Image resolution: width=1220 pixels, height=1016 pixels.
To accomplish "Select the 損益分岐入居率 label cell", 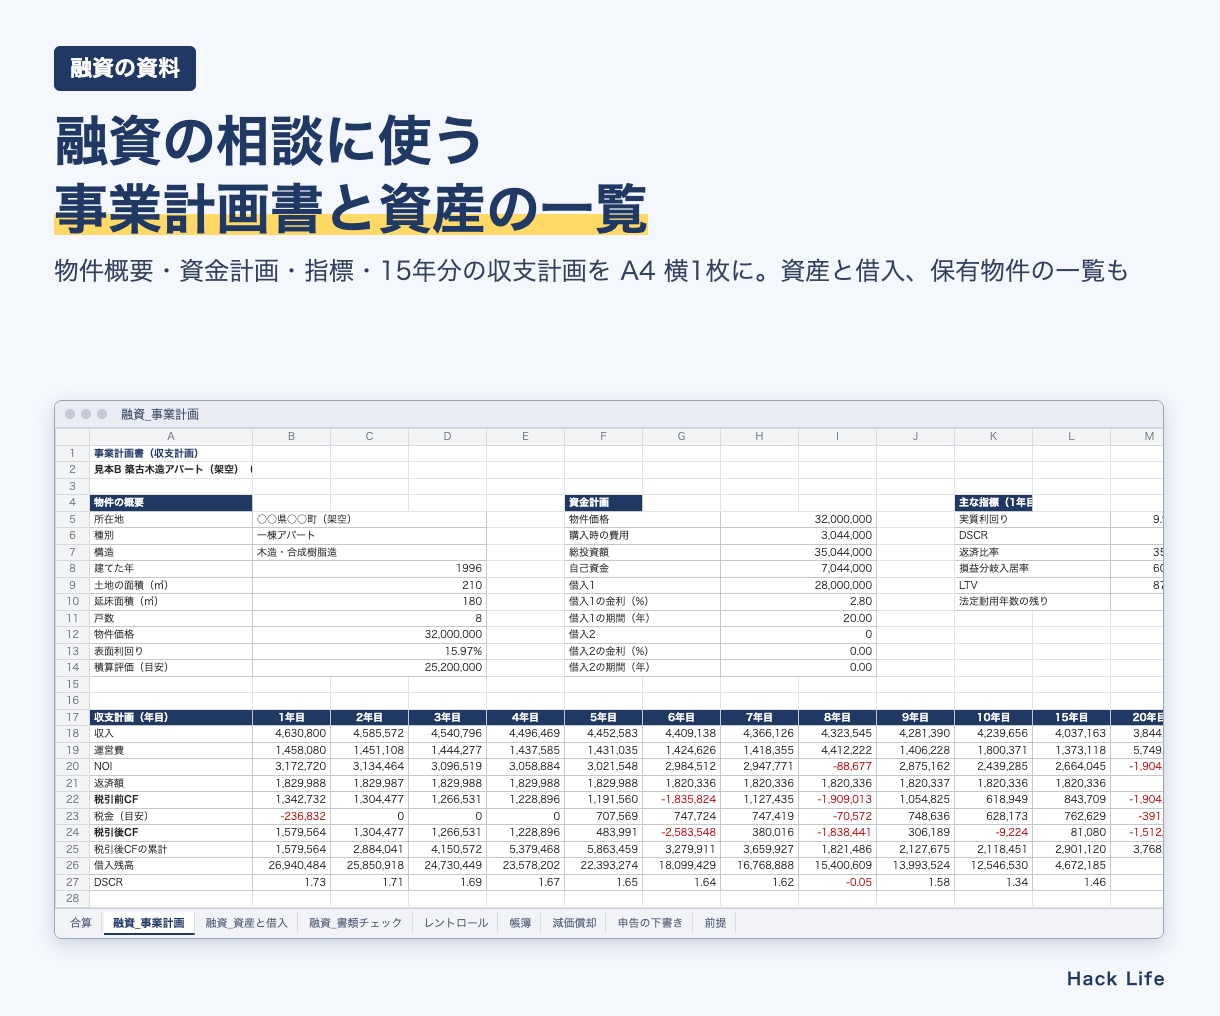I will tap(1032, 568).
